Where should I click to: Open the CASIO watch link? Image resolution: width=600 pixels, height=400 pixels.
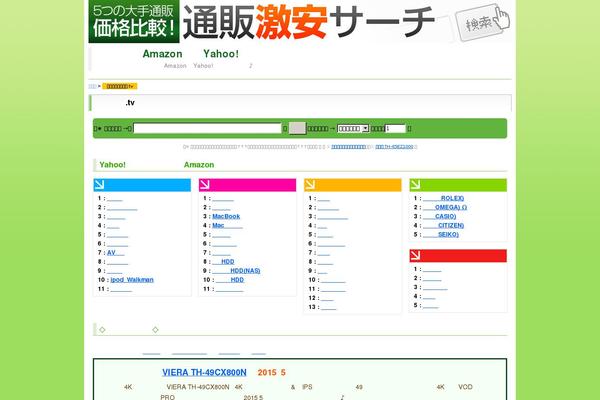pyautogui.click(x=439, y=216)
